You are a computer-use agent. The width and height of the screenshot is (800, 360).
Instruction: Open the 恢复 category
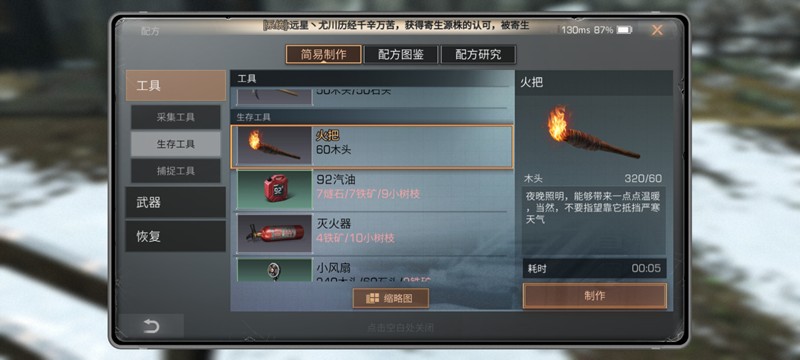176,236
